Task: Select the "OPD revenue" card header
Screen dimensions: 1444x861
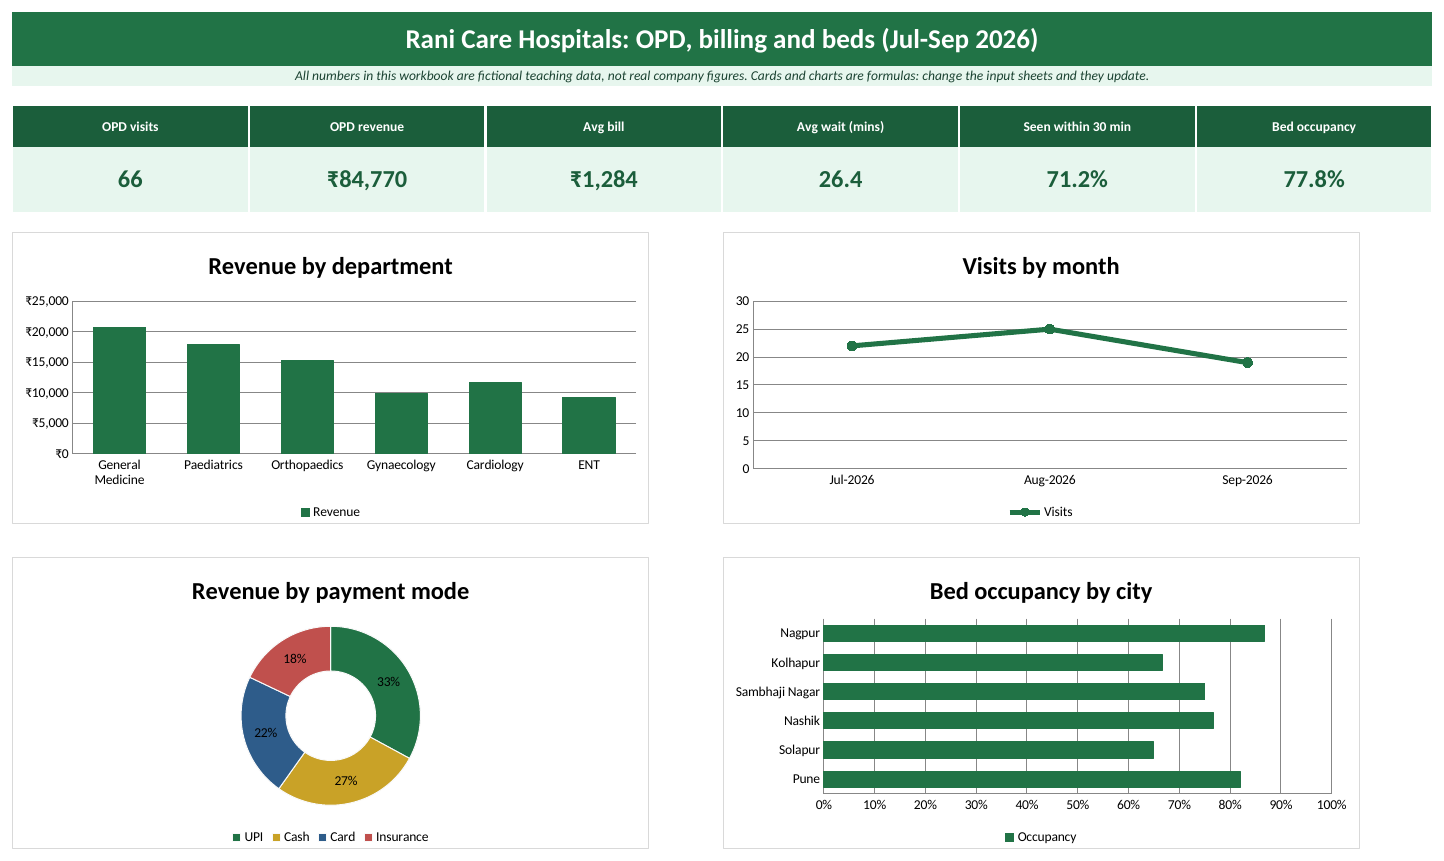Action: pos(367,127)
